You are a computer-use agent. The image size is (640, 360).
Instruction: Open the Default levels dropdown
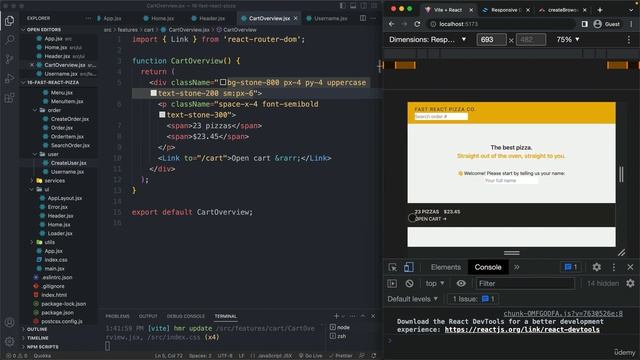(x=412, y=299)
